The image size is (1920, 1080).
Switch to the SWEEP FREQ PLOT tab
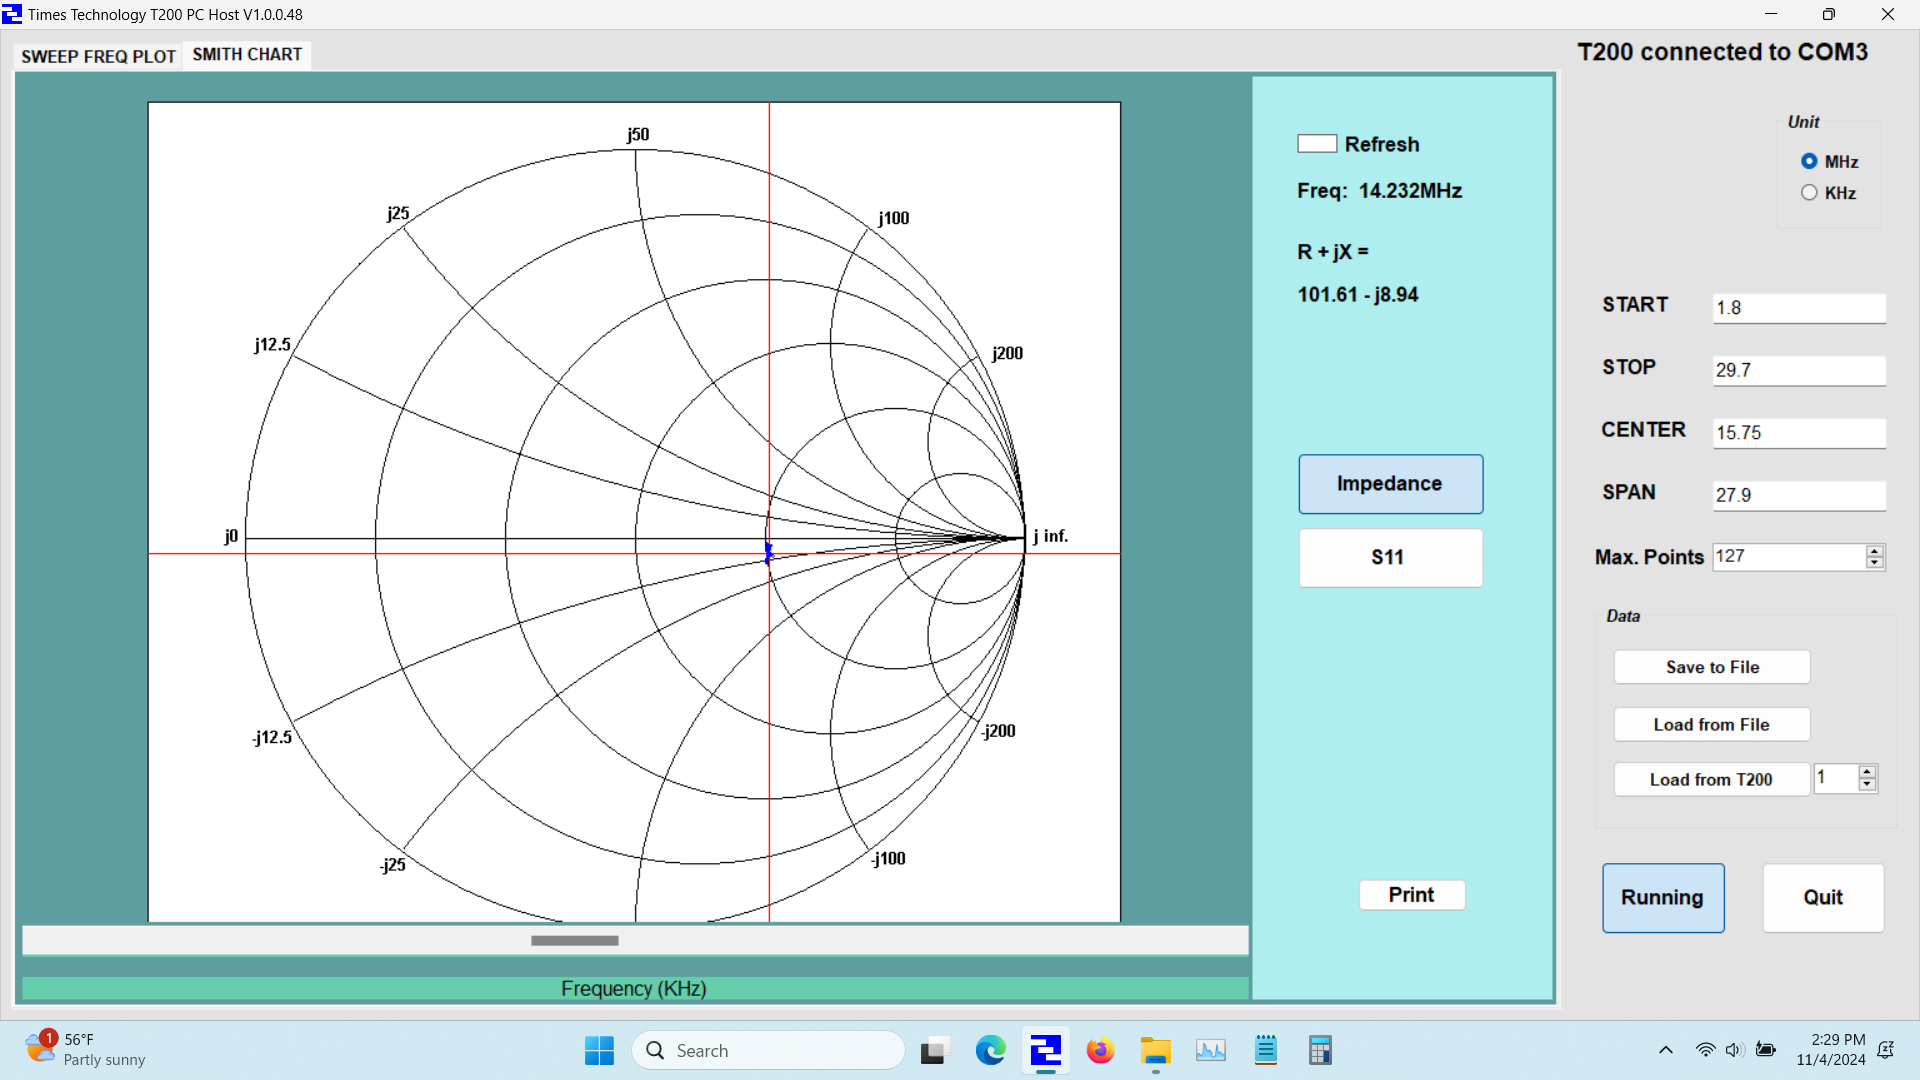point(98,56)
